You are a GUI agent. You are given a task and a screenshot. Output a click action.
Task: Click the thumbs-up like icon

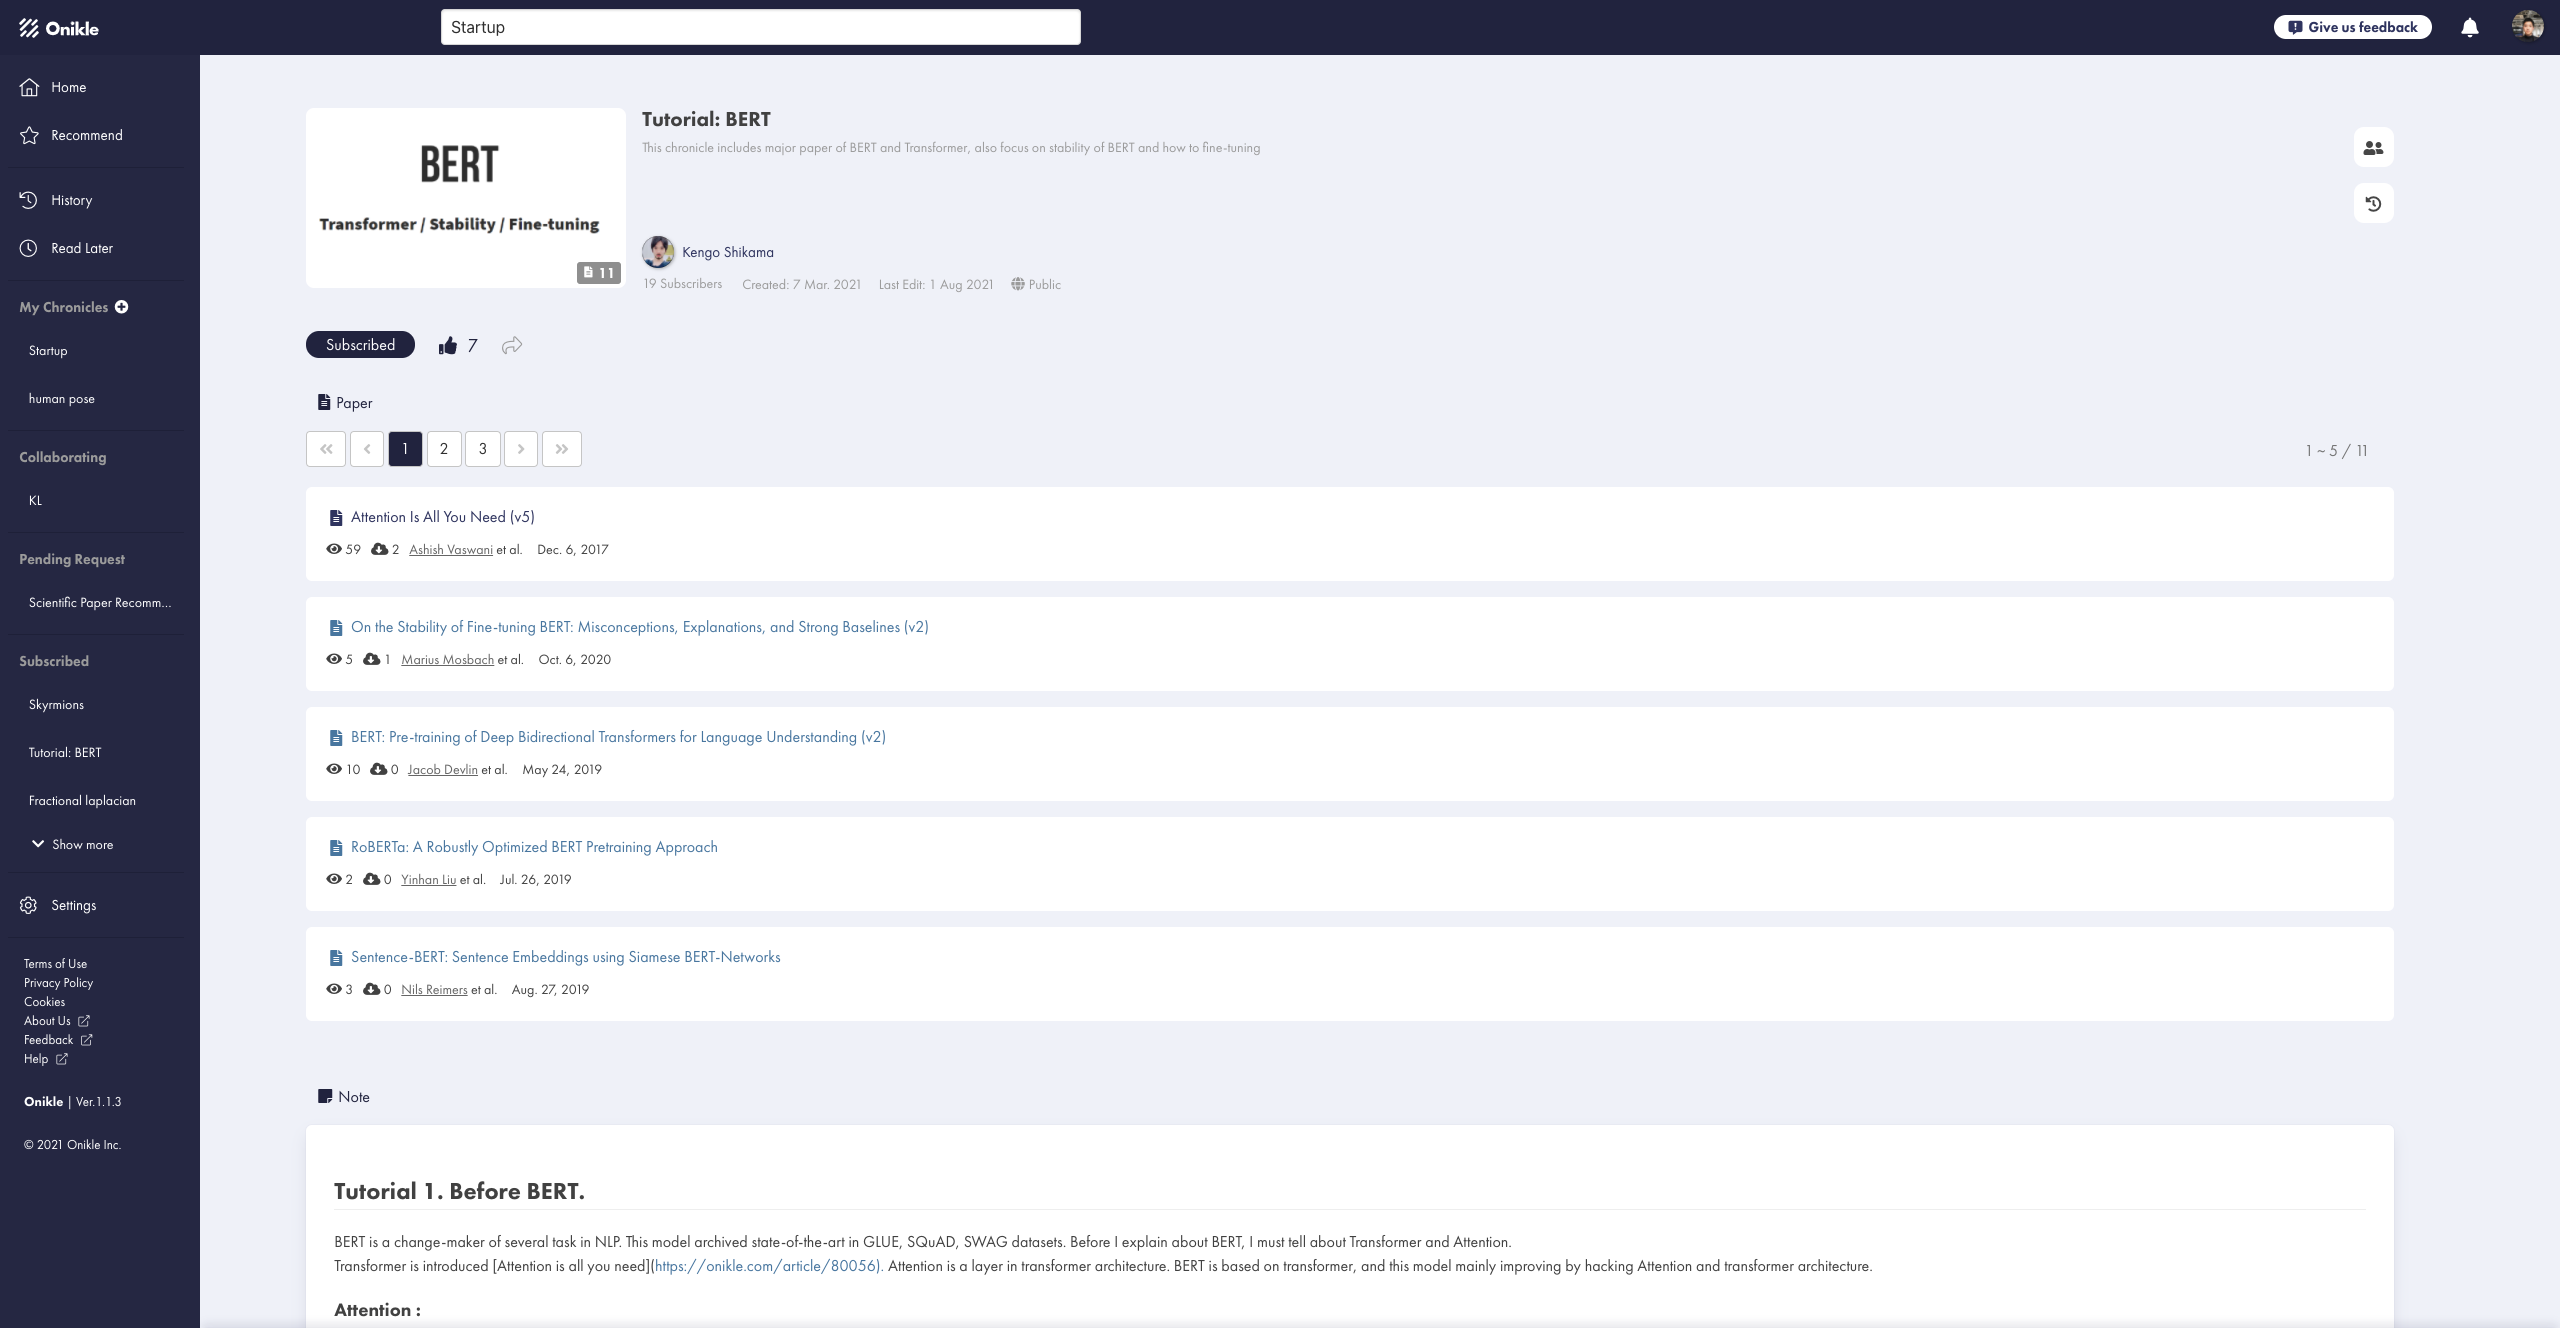point(447,344)
